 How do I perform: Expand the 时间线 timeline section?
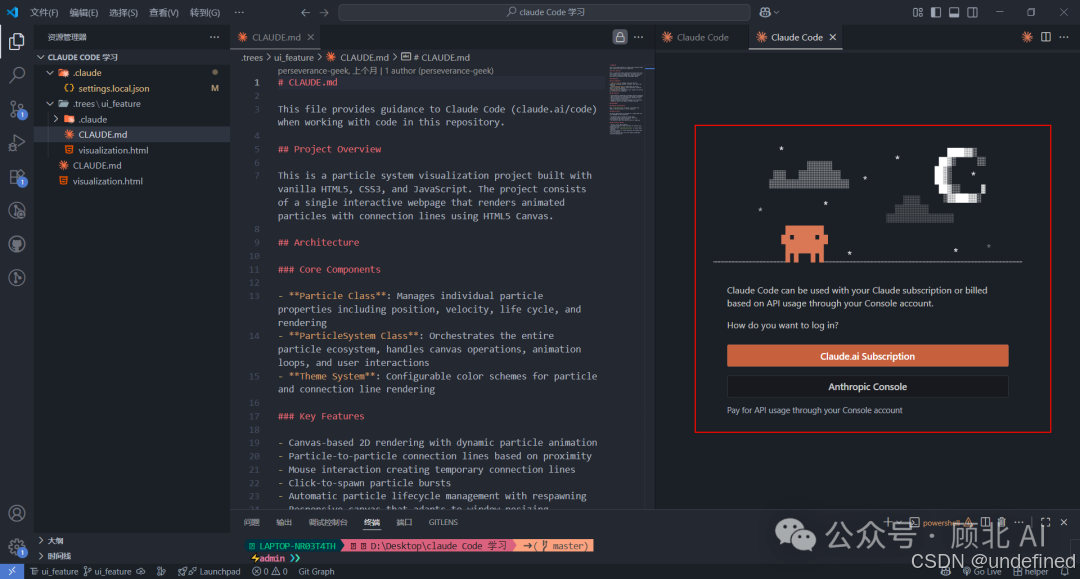click(41, 556)
